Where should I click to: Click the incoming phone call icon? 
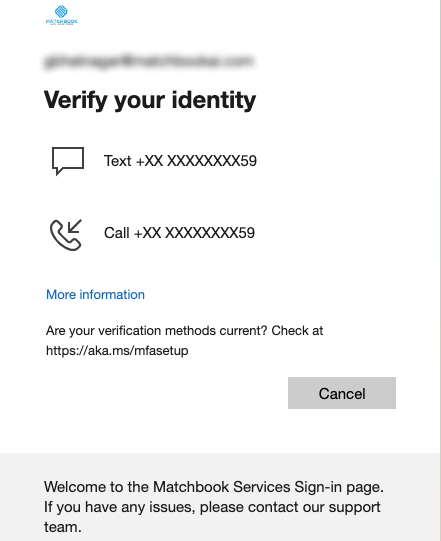(x=66, y=234)
